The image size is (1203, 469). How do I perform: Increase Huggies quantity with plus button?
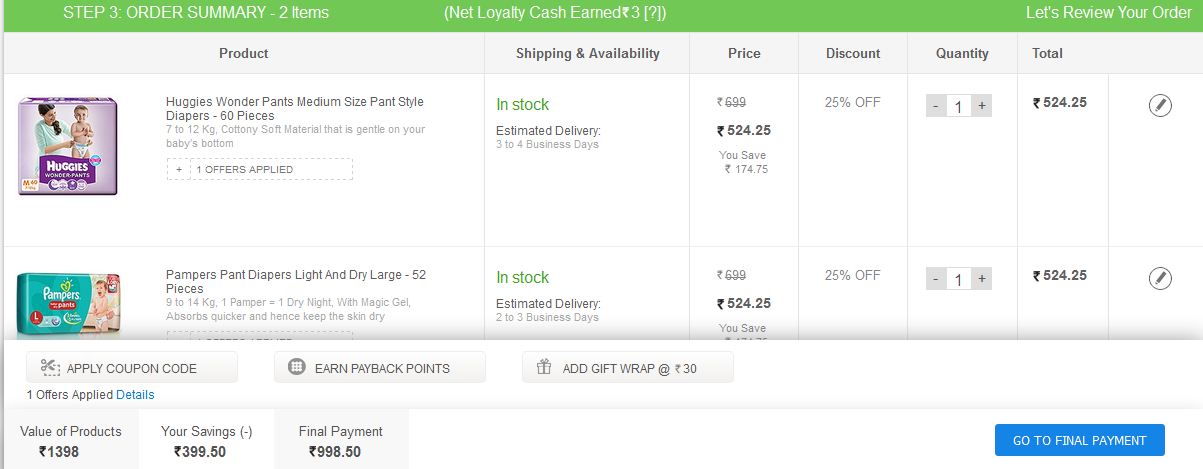[x=982, y=106]
